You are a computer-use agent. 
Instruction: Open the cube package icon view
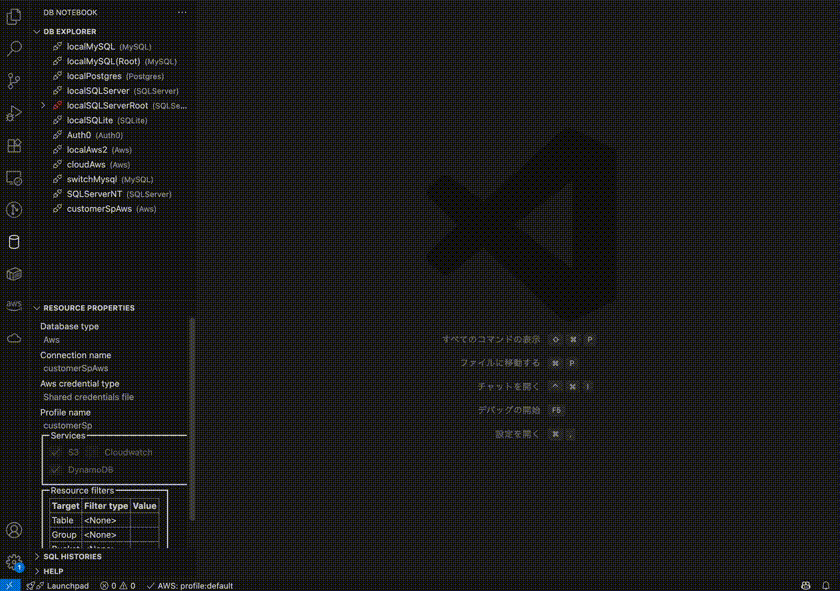tap(14, 274)
